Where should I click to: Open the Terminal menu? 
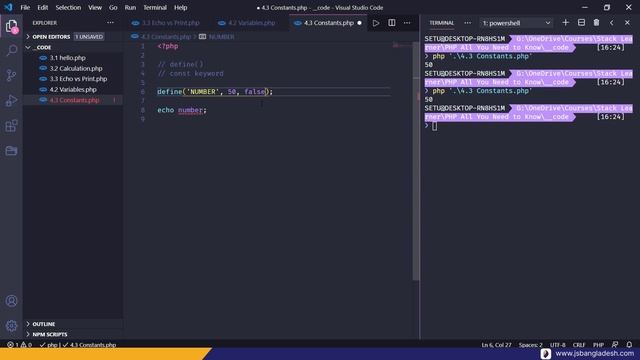(155, 7)
